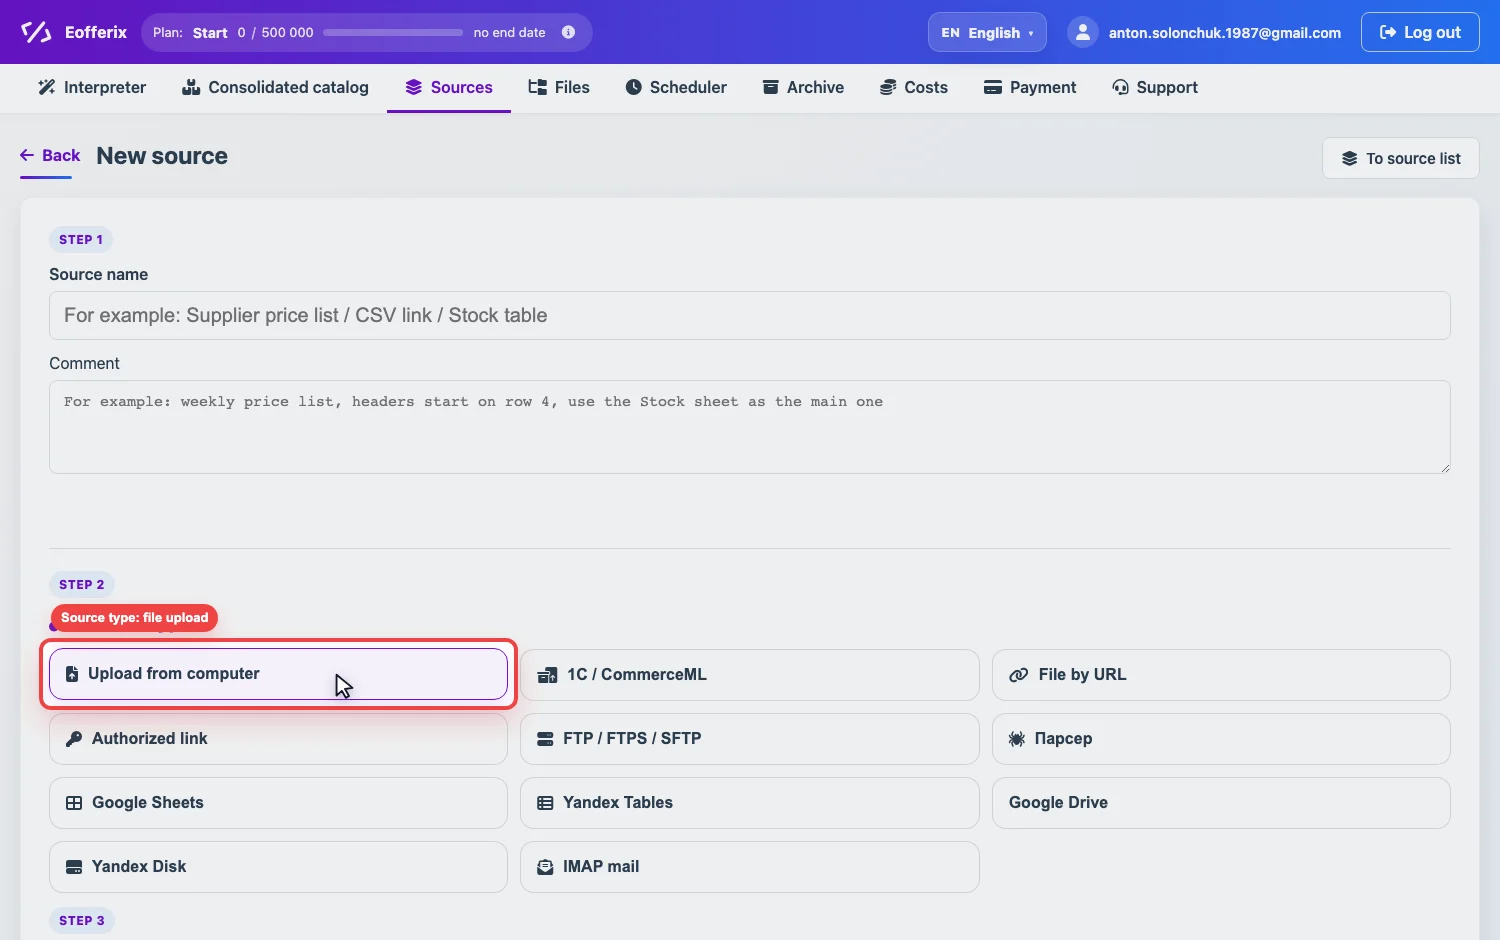1500x940 pixels.
Task: Open the Interpreter tab
Action: coord(92,88)
